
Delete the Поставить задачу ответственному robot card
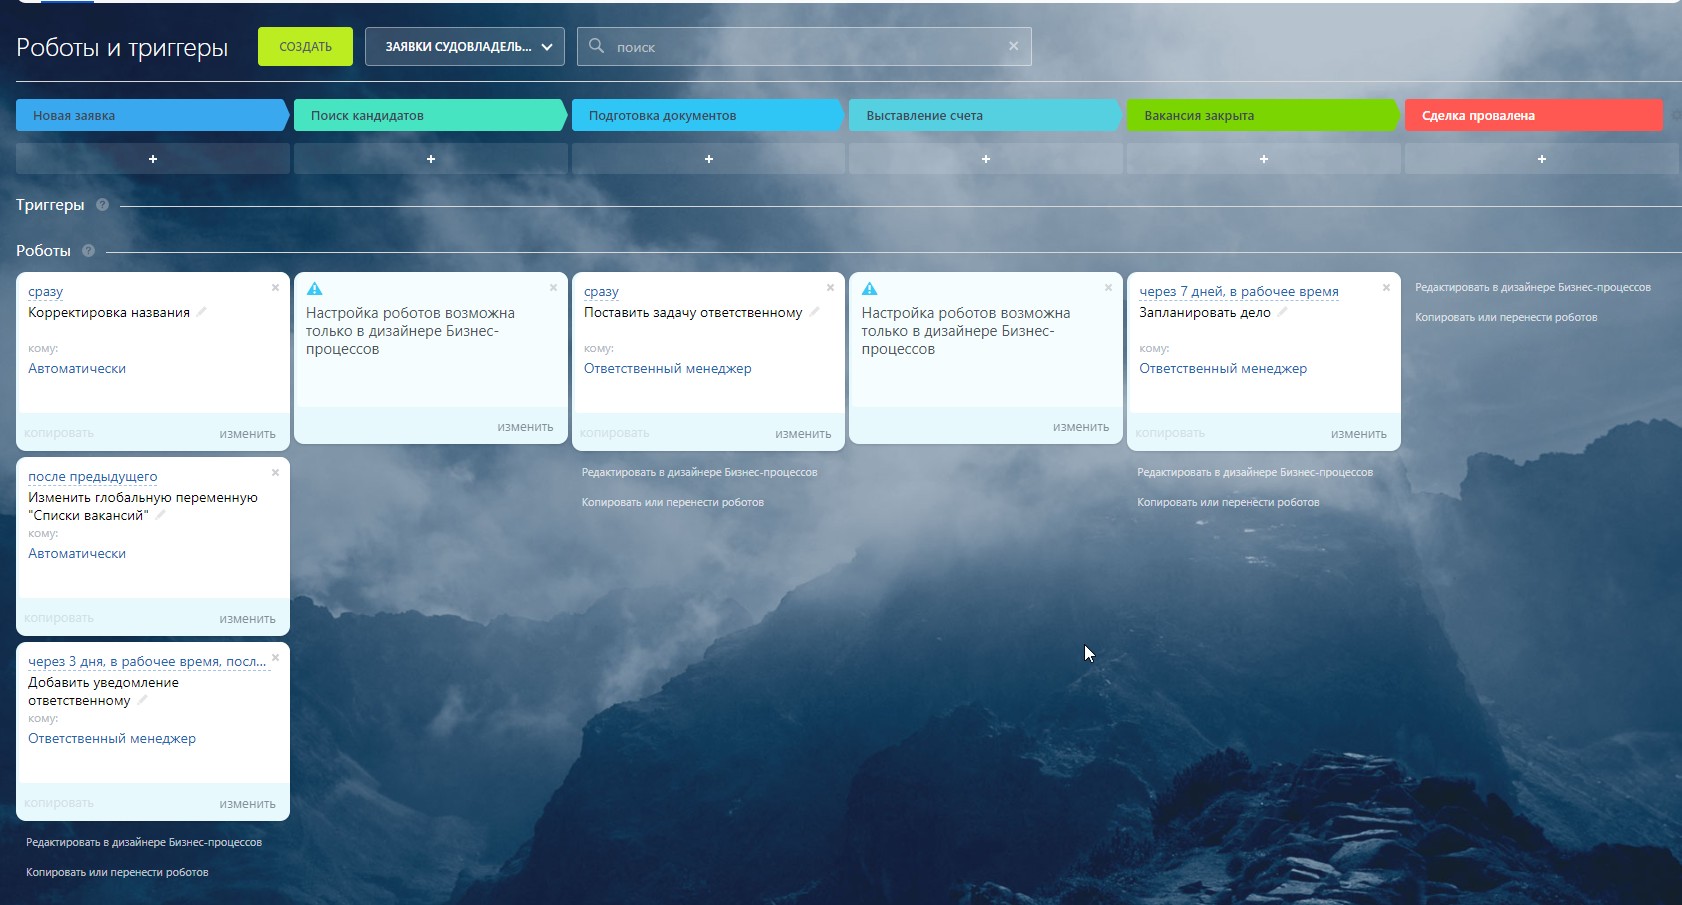click(830, 288)
